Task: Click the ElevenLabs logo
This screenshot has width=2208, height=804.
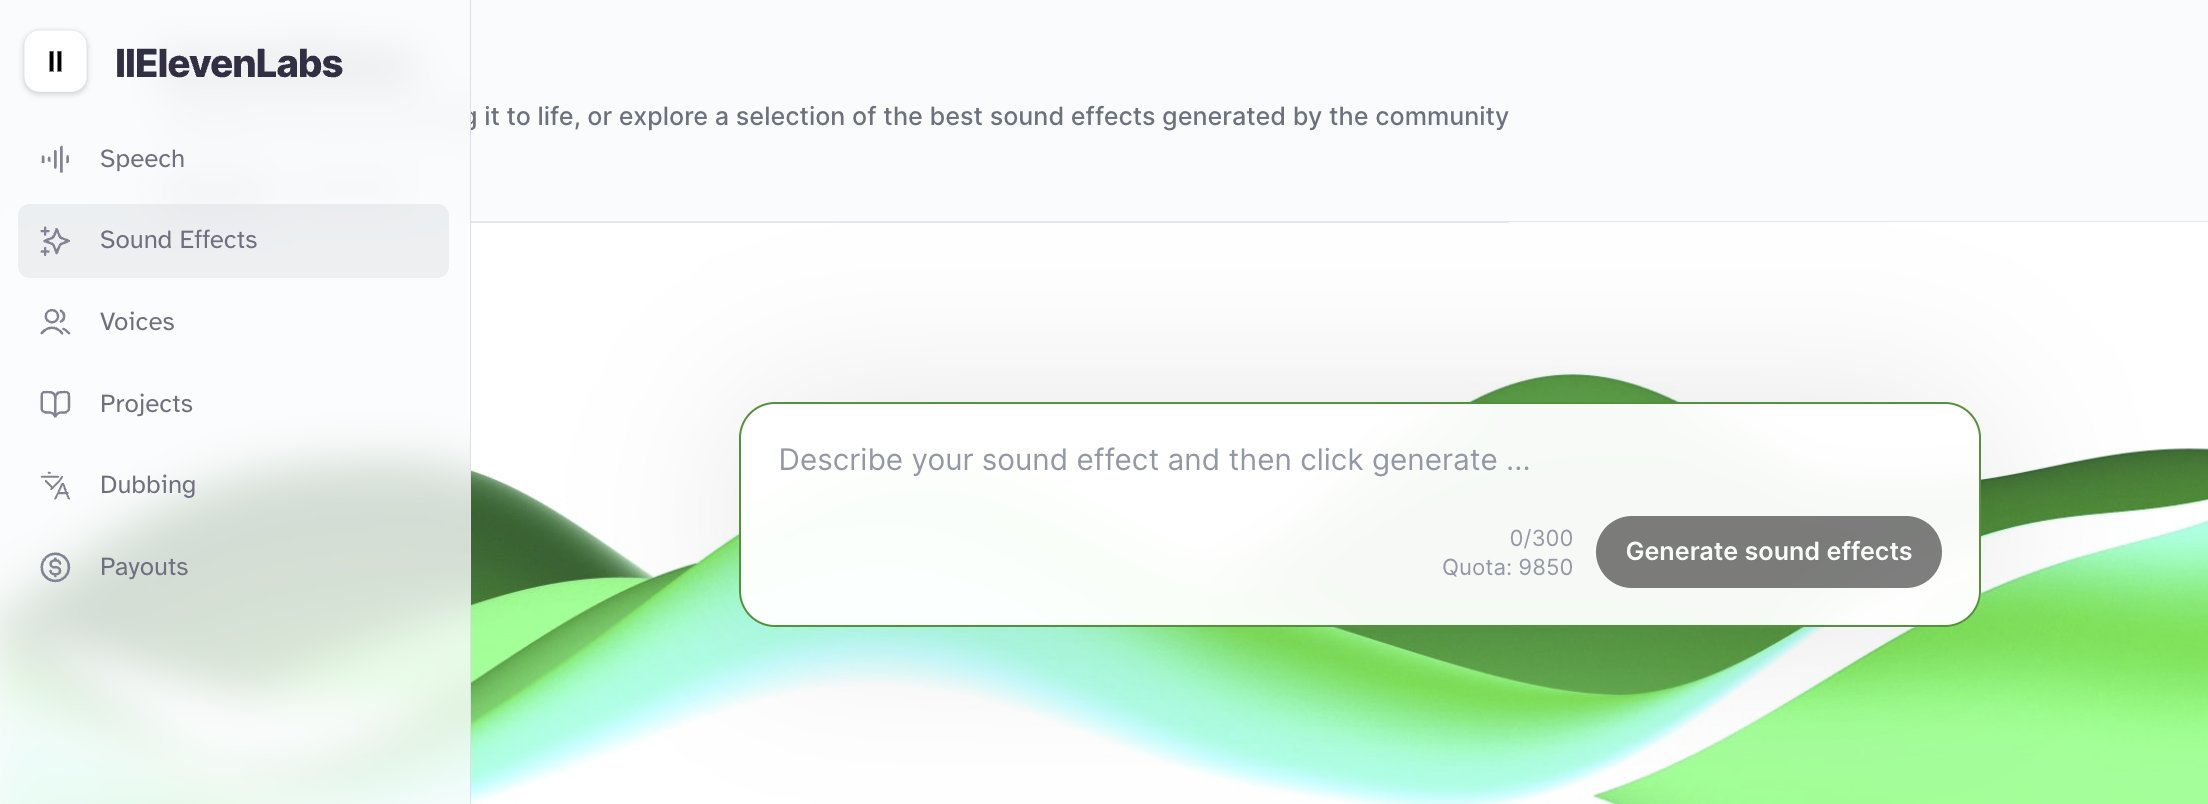Action: pyautogui.click(x=231, y=63)
